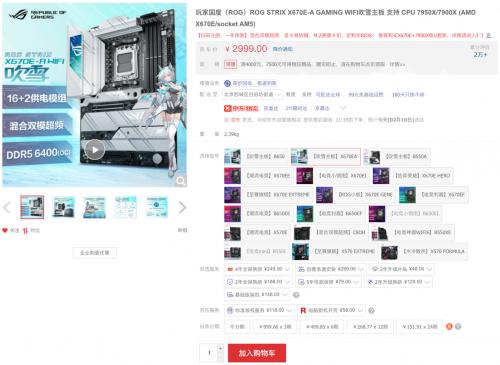This screenshot has height=365, width=500.
Task: Open the delivery region dropdown
Action: [x=253, y=94]
